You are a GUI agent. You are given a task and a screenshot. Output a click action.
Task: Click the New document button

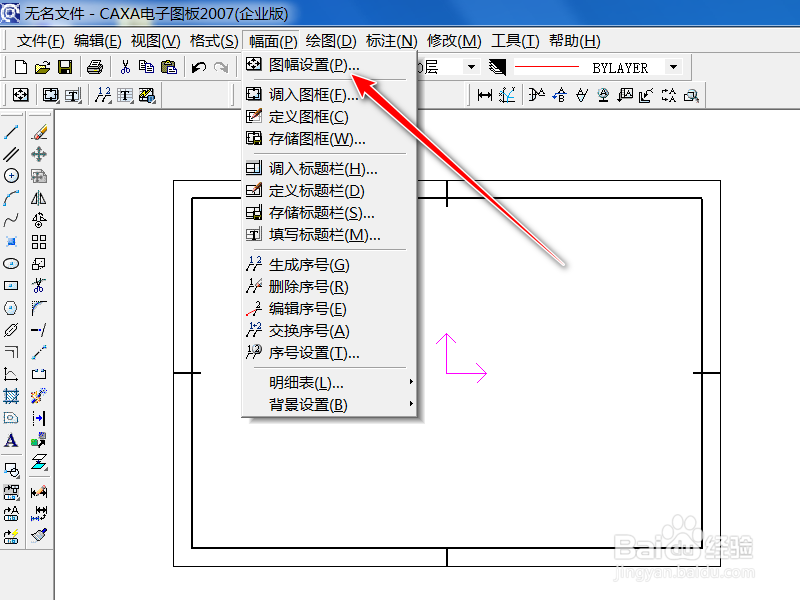(x=20, y=66)
